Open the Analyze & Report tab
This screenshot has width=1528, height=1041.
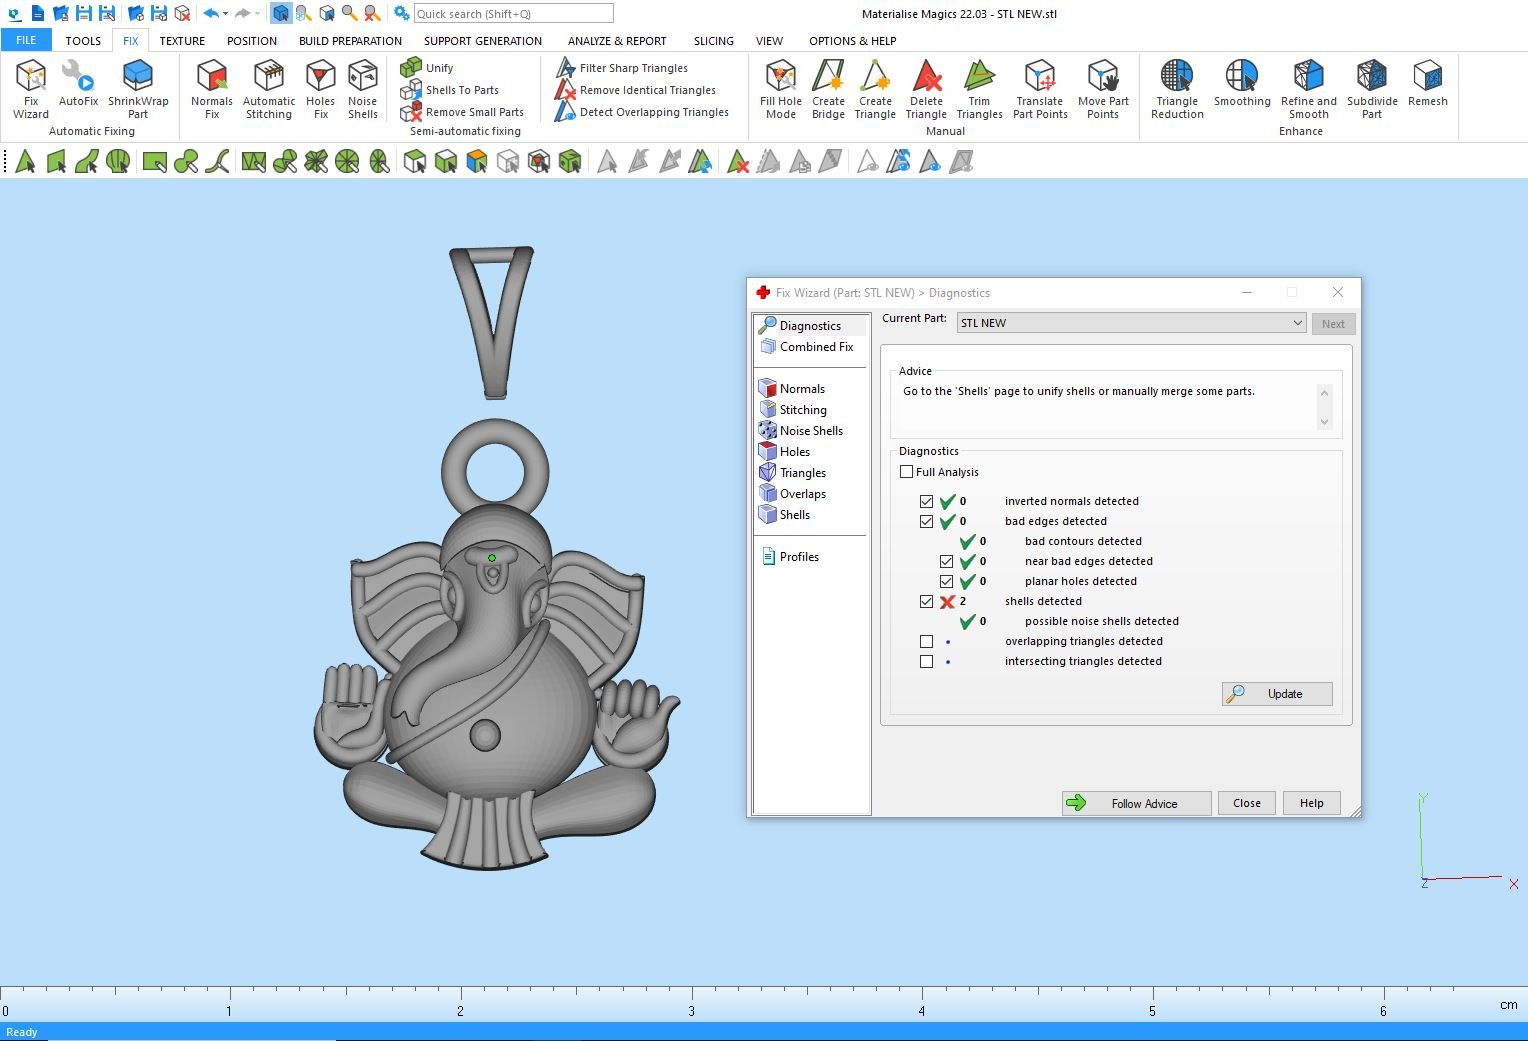tap(616, 41)
